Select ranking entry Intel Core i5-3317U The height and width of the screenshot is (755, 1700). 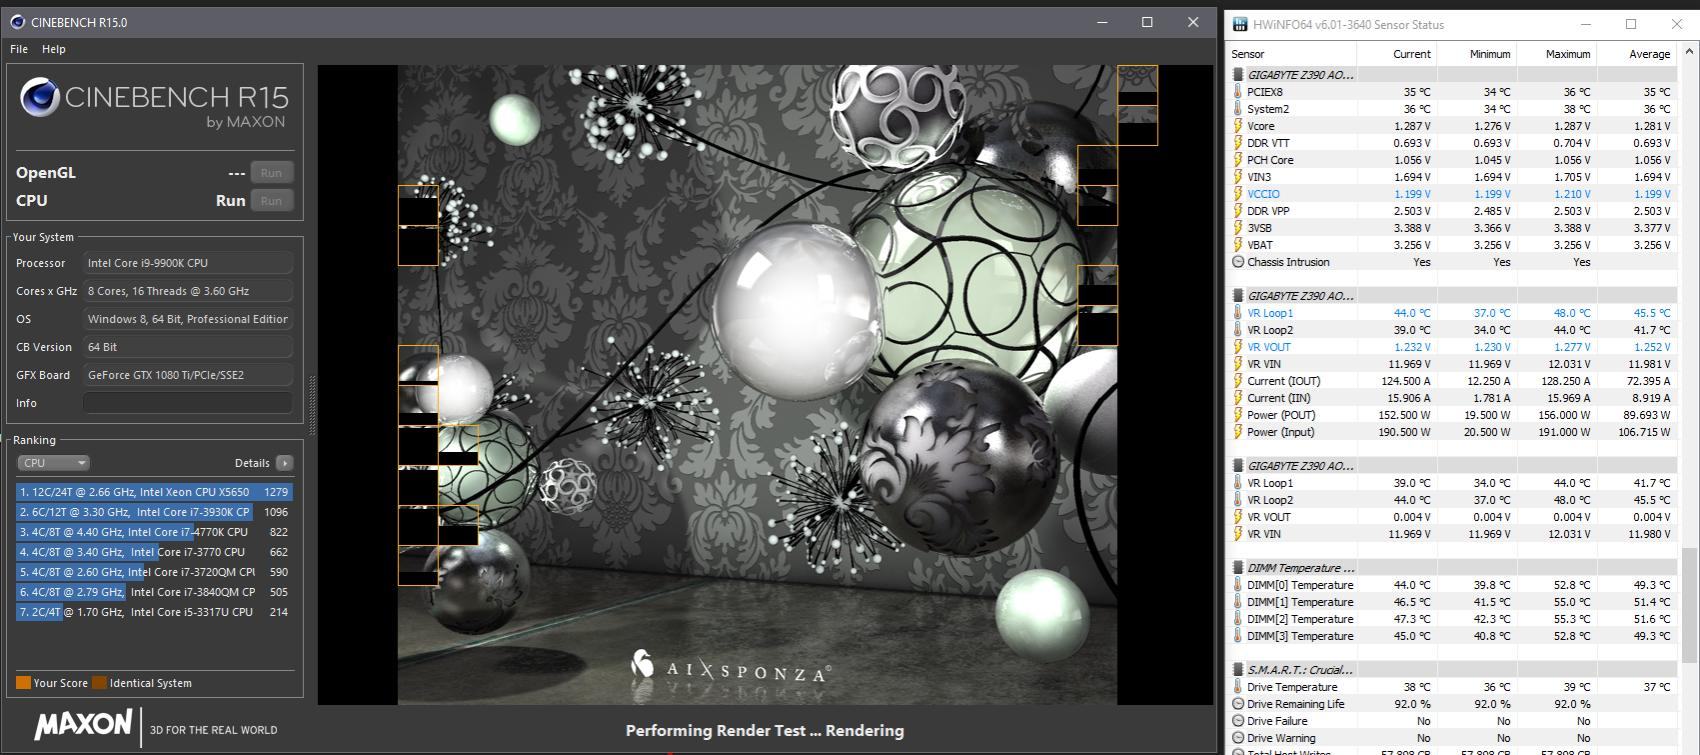(x=153, y=612)
